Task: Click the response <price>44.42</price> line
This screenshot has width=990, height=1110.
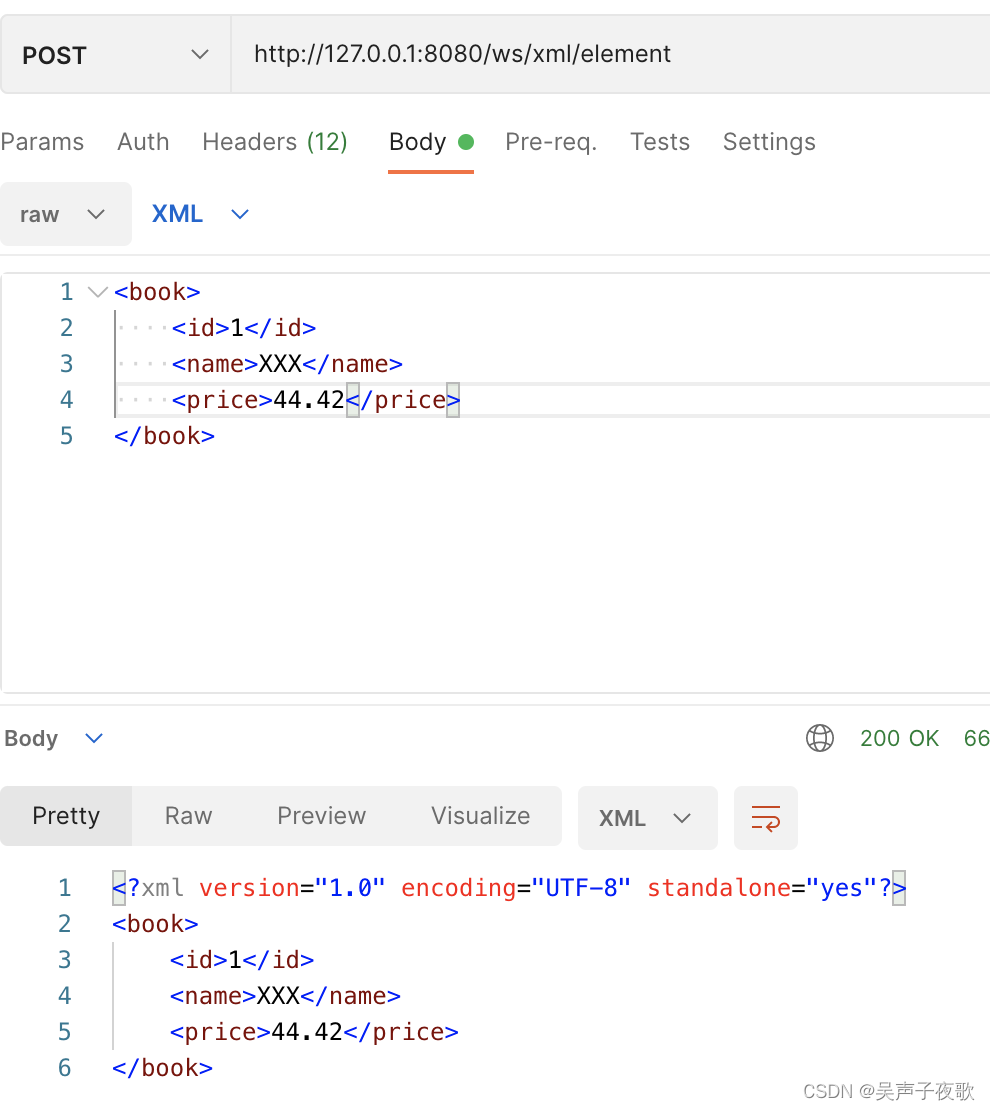Action: pos(314,1032)
